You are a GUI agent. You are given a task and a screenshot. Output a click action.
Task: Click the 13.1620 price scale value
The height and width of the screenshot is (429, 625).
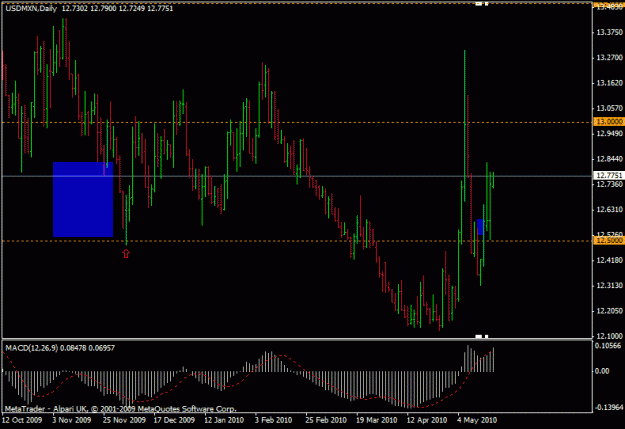[x=609, y=83]
